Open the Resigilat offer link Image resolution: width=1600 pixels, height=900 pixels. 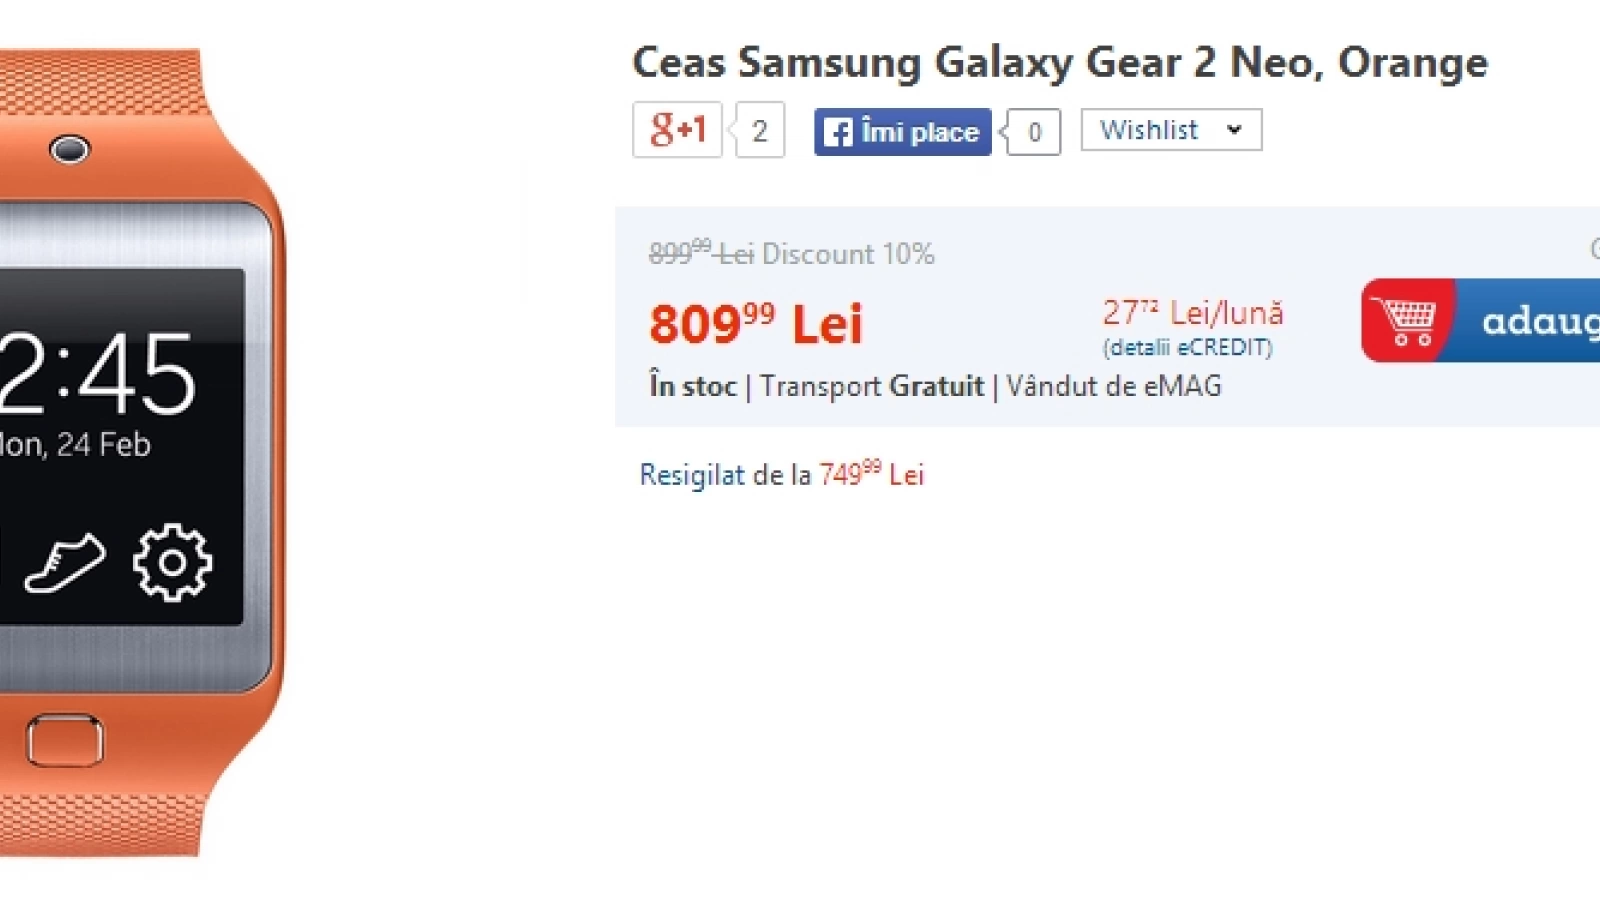(692, 474)
